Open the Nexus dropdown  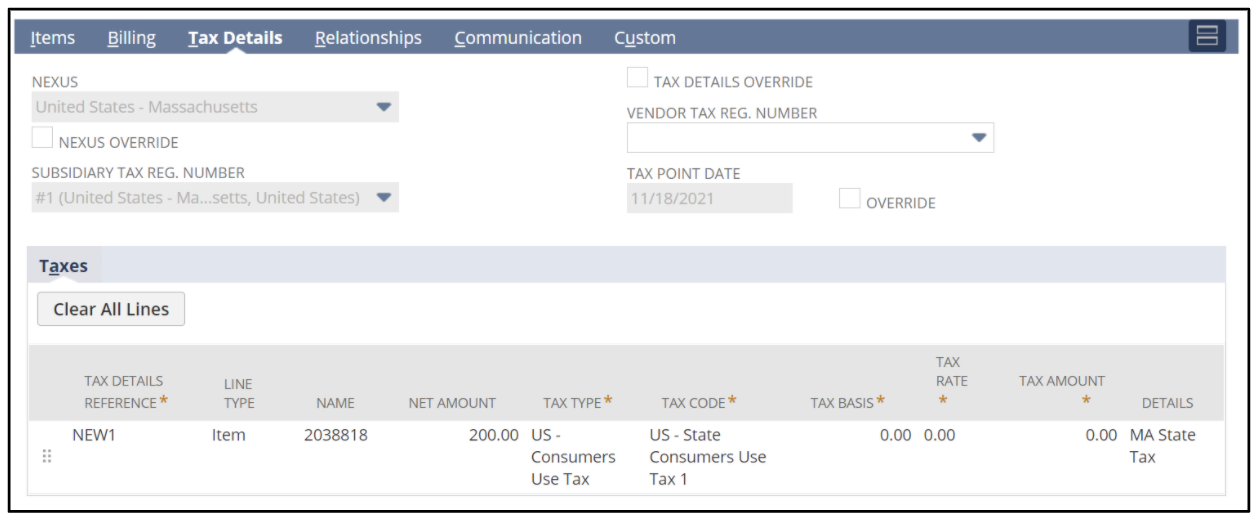383,107
